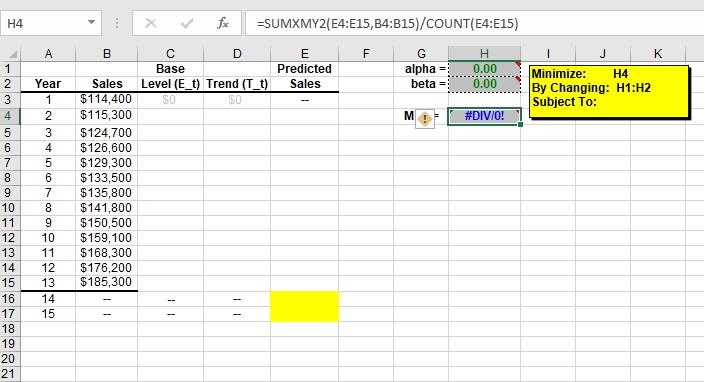Click the Select All corner triangle
Screen dimensions: 706x382
[13, 55]
